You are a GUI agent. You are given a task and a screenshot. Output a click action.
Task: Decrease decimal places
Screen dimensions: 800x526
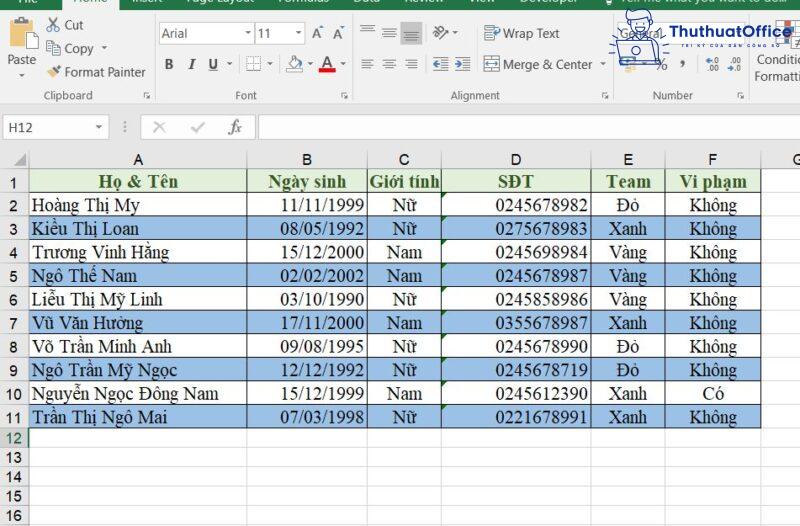734,64
